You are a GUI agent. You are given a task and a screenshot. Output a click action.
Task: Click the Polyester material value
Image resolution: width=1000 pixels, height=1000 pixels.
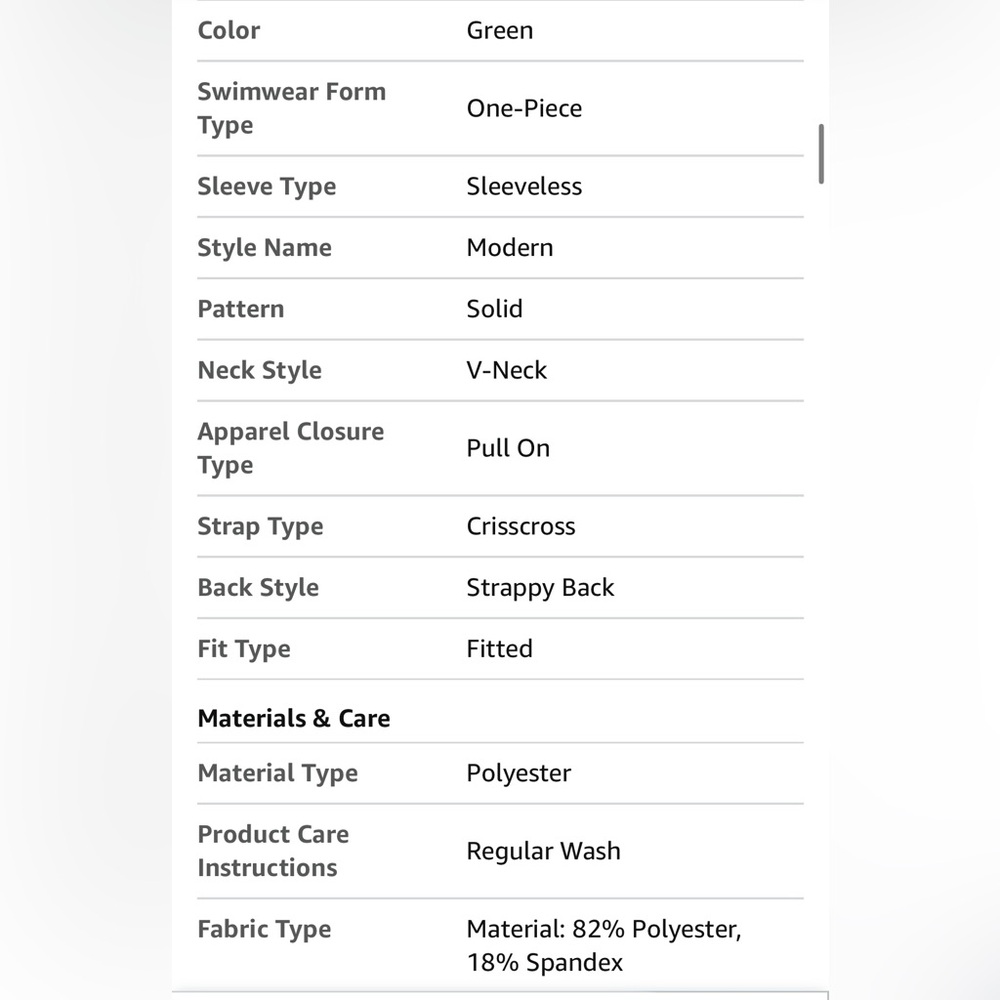point(518,773)
